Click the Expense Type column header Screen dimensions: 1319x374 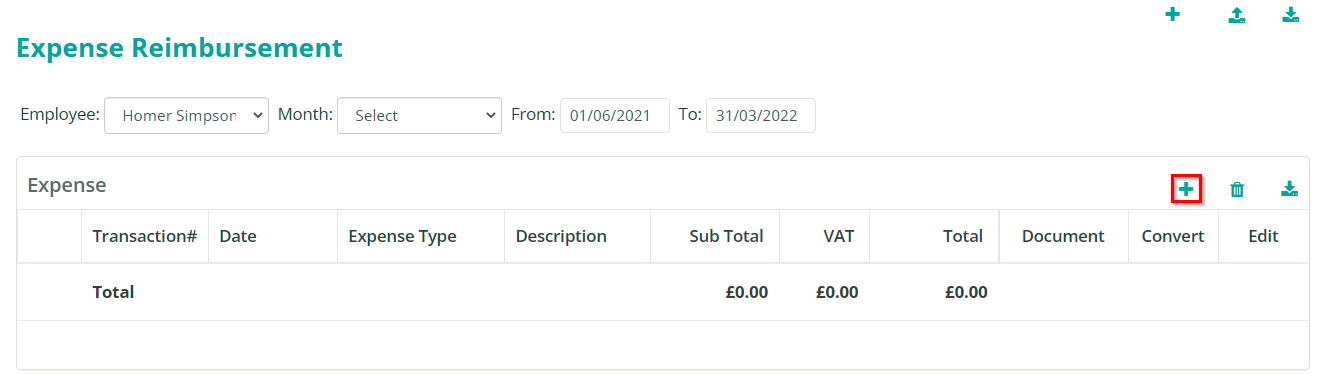point(402,236)
